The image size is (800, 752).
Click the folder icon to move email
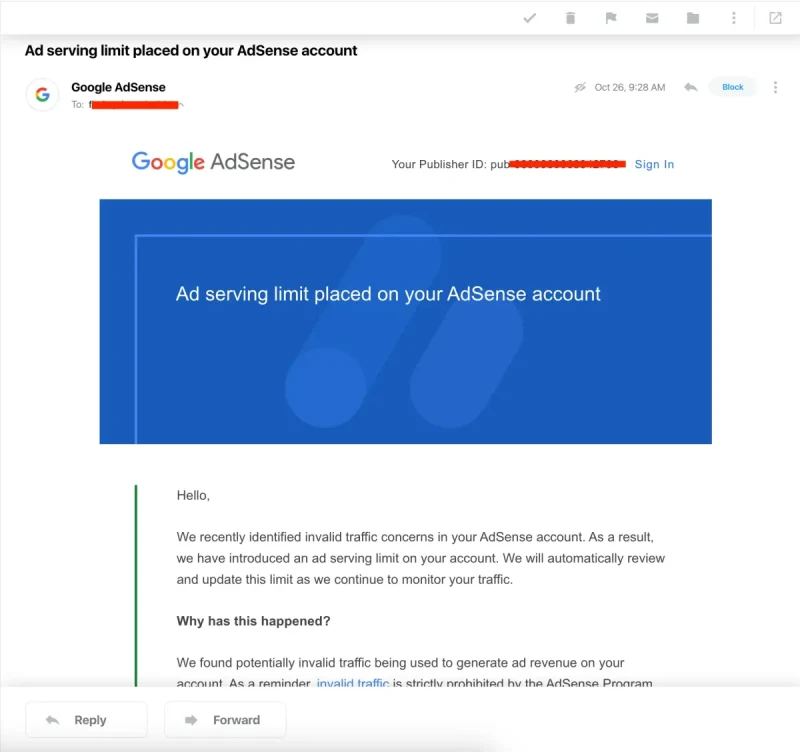(x=693, y=18)
